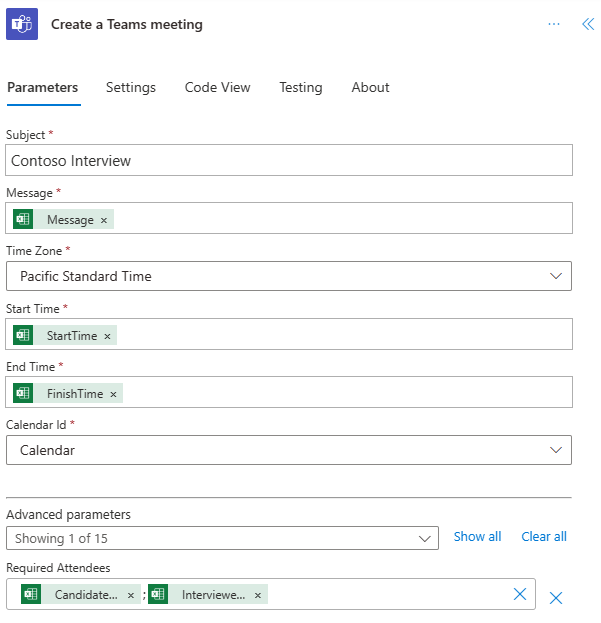
Task: Clear the Required Attendees field contents
Action: pyautogui.click(x=520, y=594)
